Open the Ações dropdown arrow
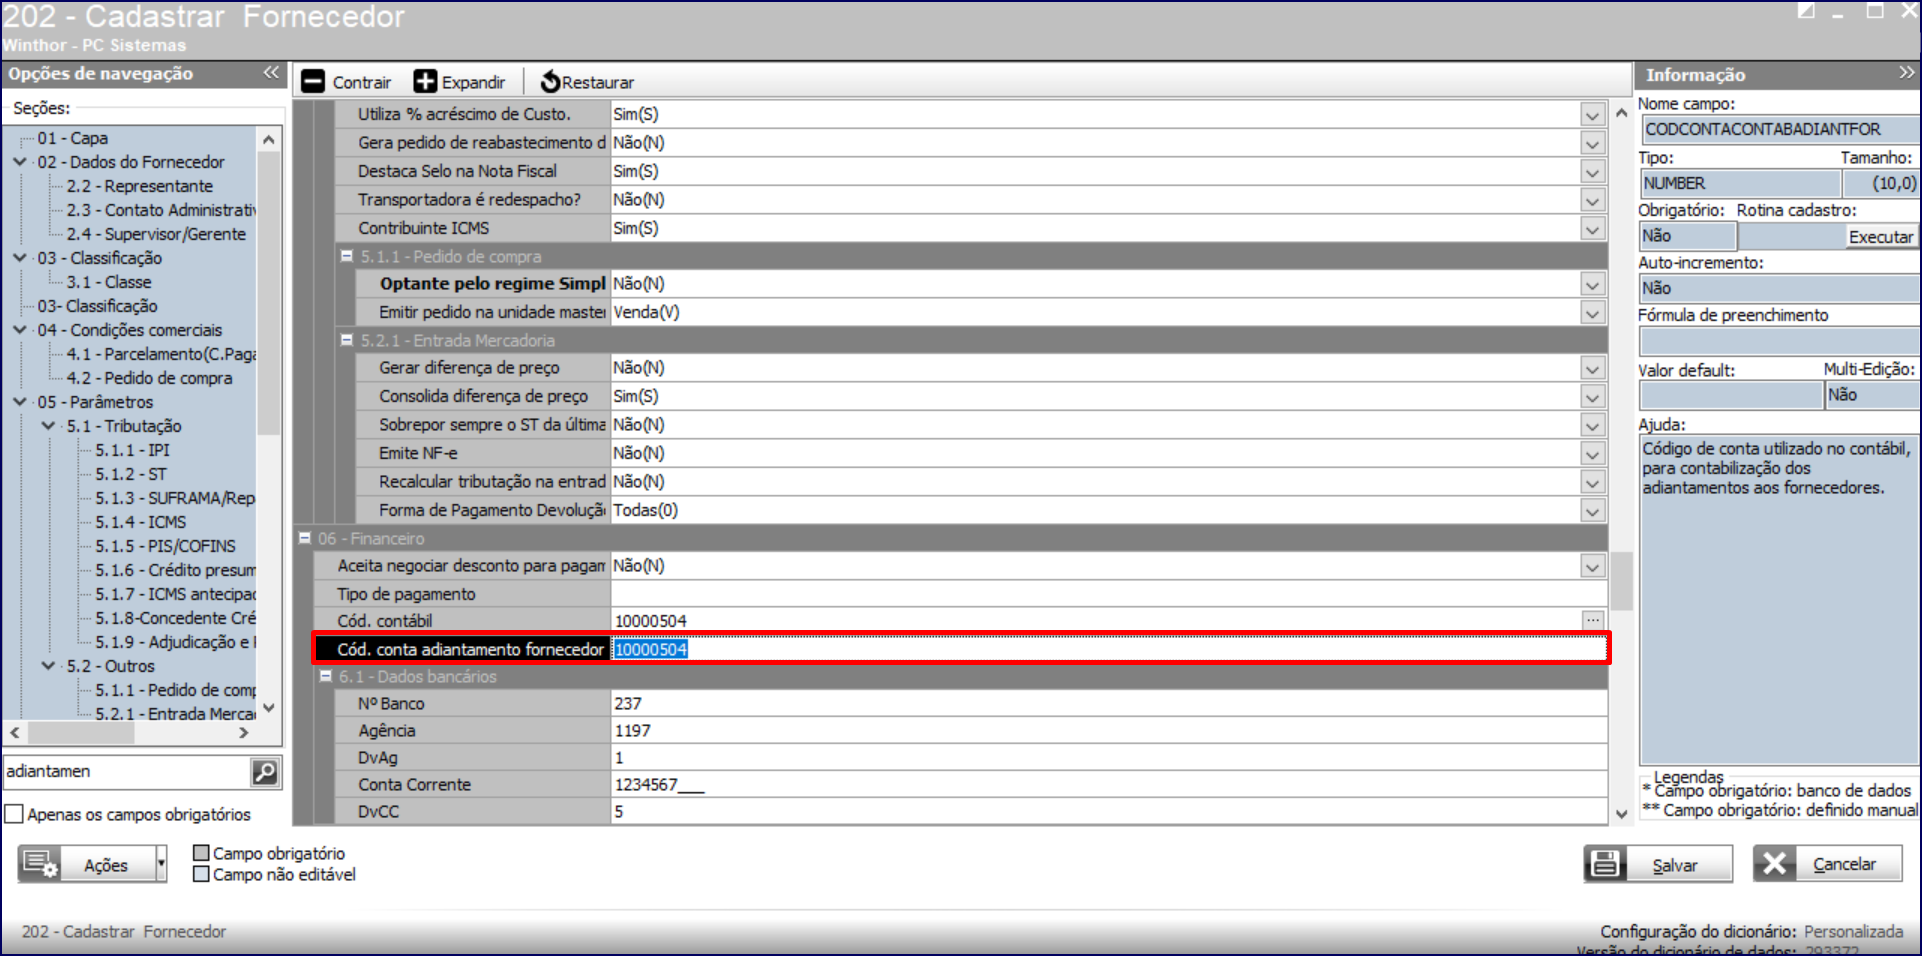 pos(161,865)
